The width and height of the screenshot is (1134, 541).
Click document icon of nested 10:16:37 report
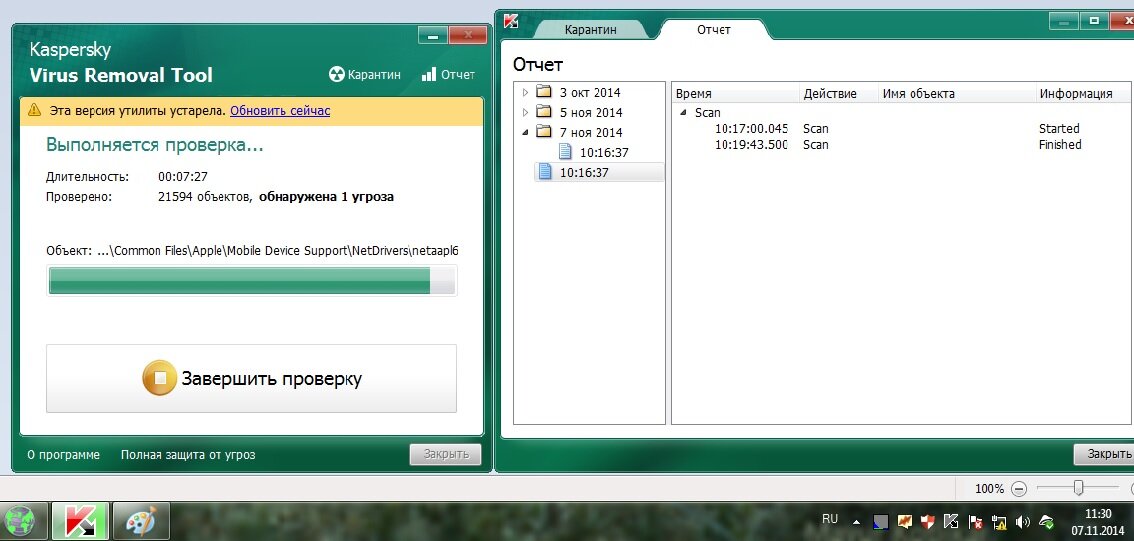point(566,152)
